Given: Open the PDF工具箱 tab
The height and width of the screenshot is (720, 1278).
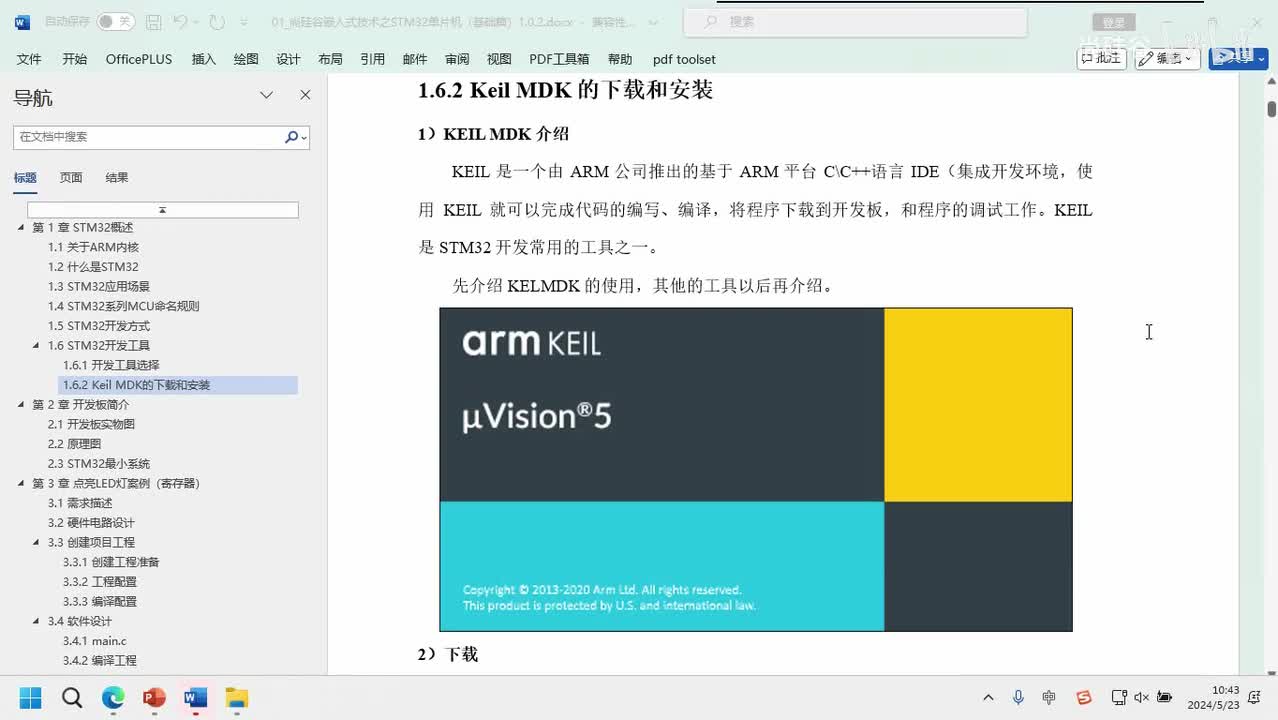Looking at the screenshot, I should 559,59.
